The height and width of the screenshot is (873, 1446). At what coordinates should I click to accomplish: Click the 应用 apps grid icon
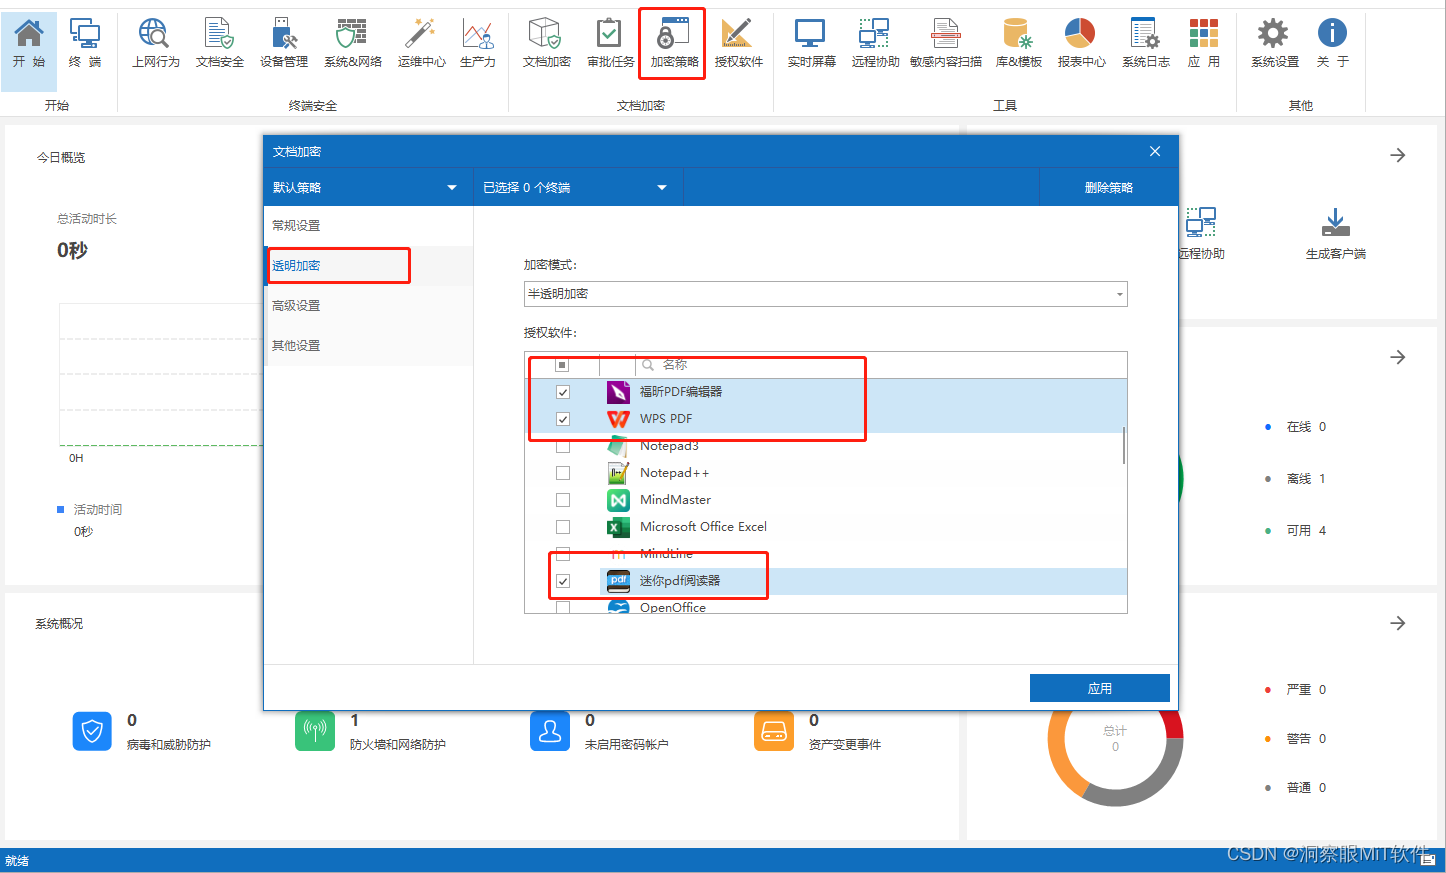[x=1204, y=43]
